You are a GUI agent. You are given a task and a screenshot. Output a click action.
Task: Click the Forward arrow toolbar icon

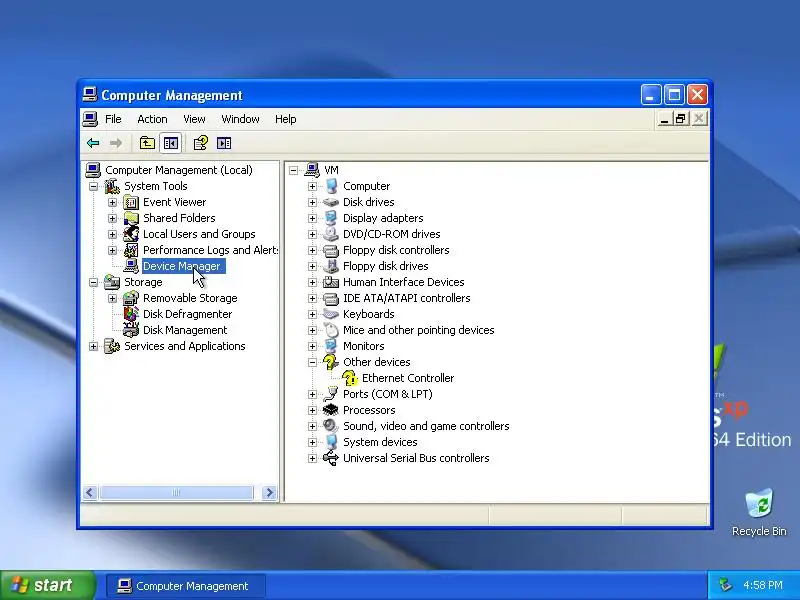116,143
